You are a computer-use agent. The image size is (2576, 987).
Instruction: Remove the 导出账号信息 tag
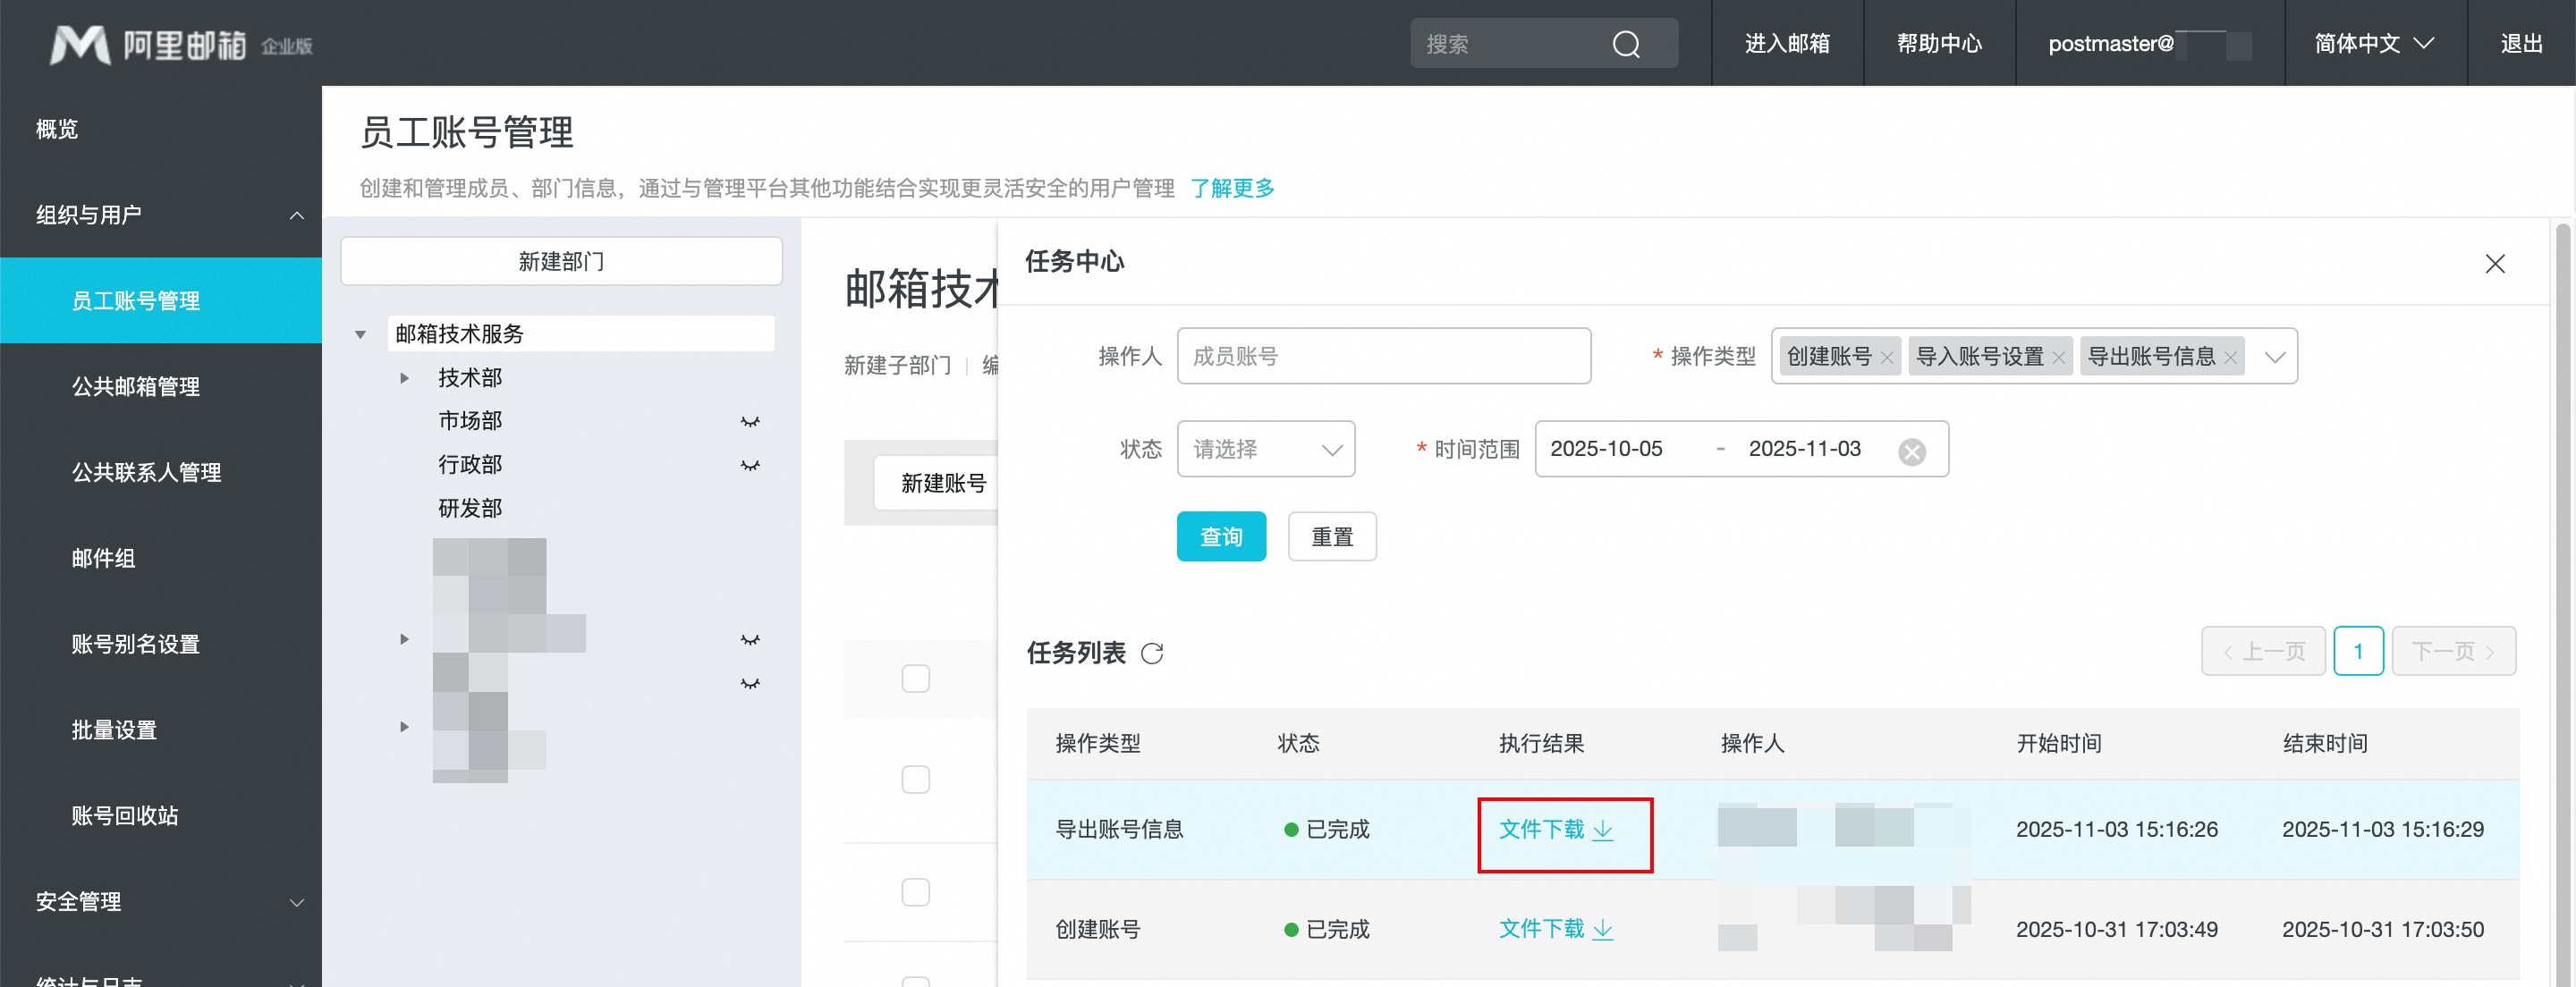(2230, 357)
